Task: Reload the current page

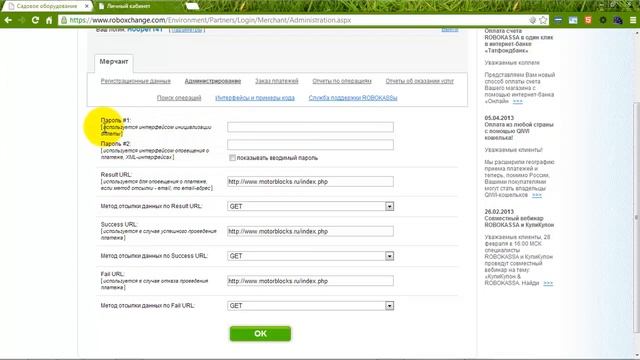Action: coord(35,20)
